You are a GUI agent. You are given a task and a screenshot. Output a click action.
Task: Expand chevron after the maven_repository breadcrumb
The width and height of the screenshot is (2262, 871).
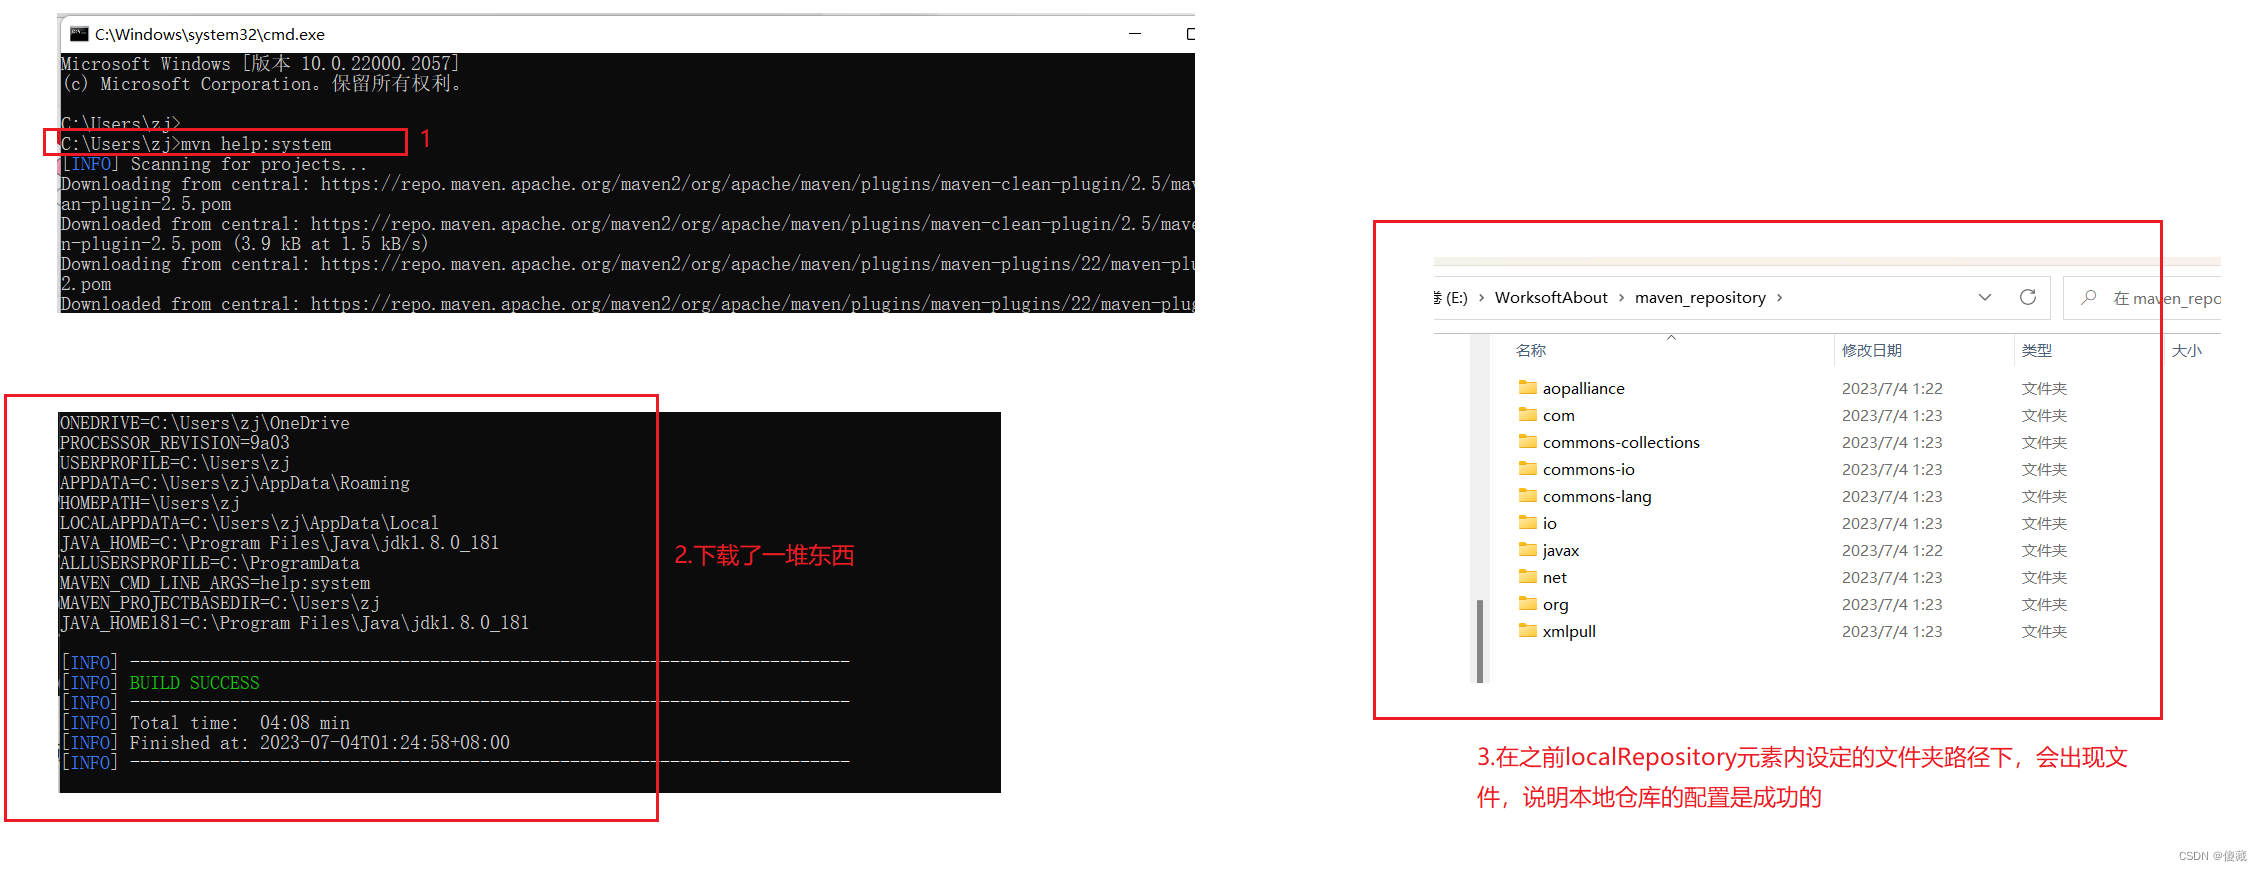tap(1780, 297)
